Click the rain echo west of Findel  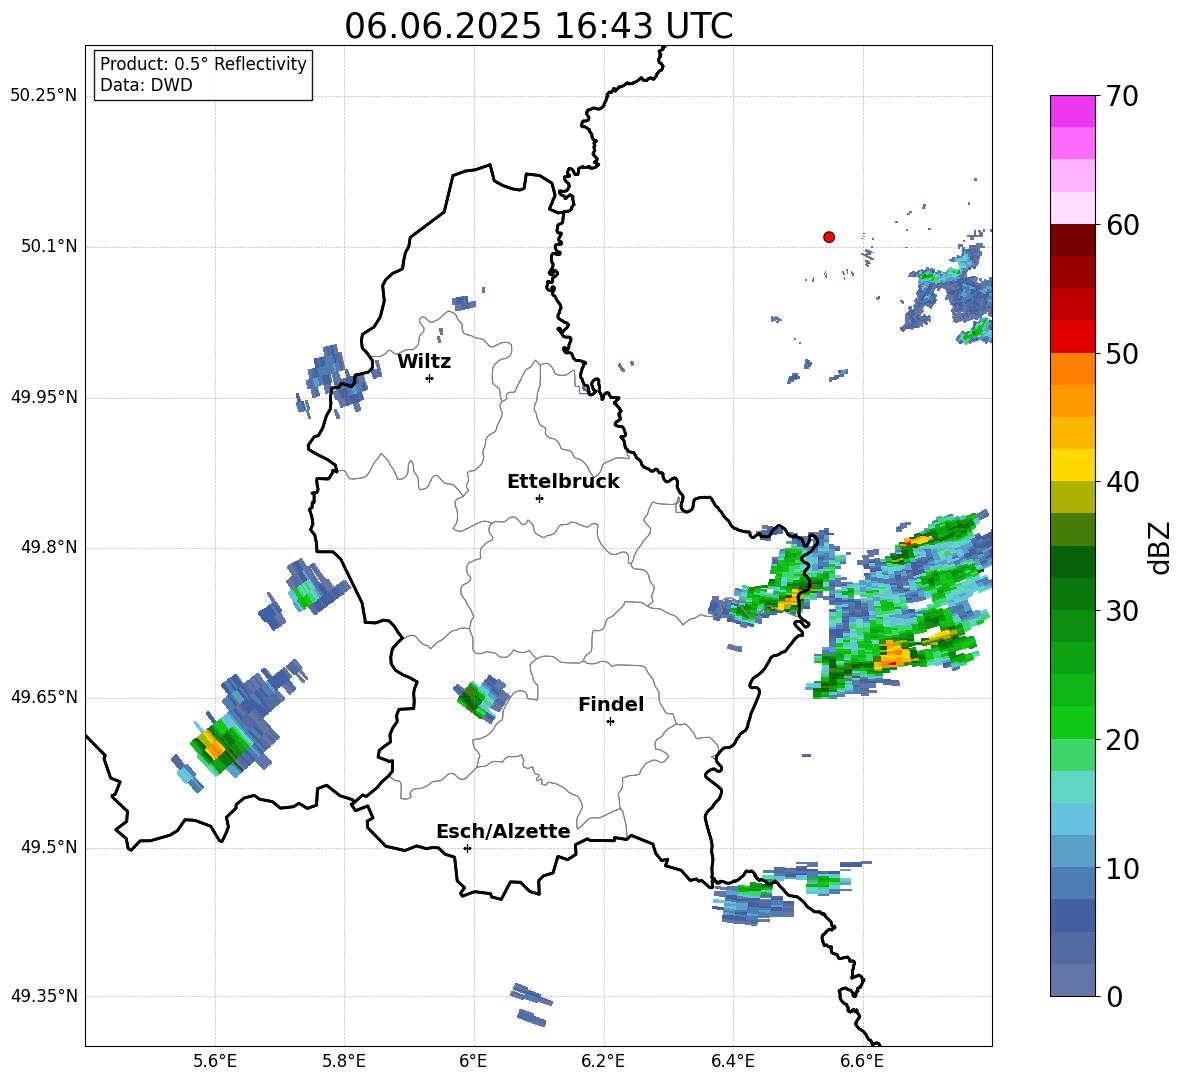coord(480,699)
